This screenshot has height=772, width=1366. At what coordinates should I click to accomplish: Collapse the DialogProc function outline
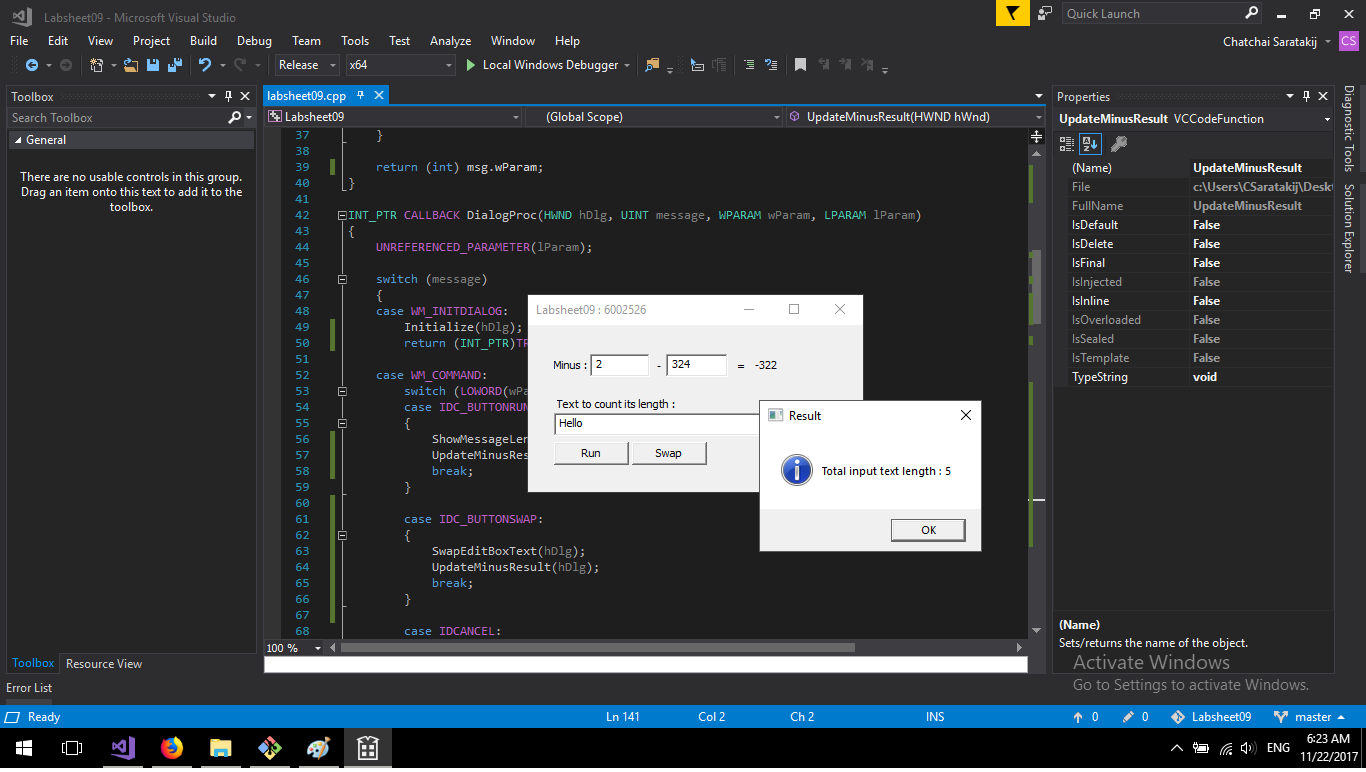341,215
